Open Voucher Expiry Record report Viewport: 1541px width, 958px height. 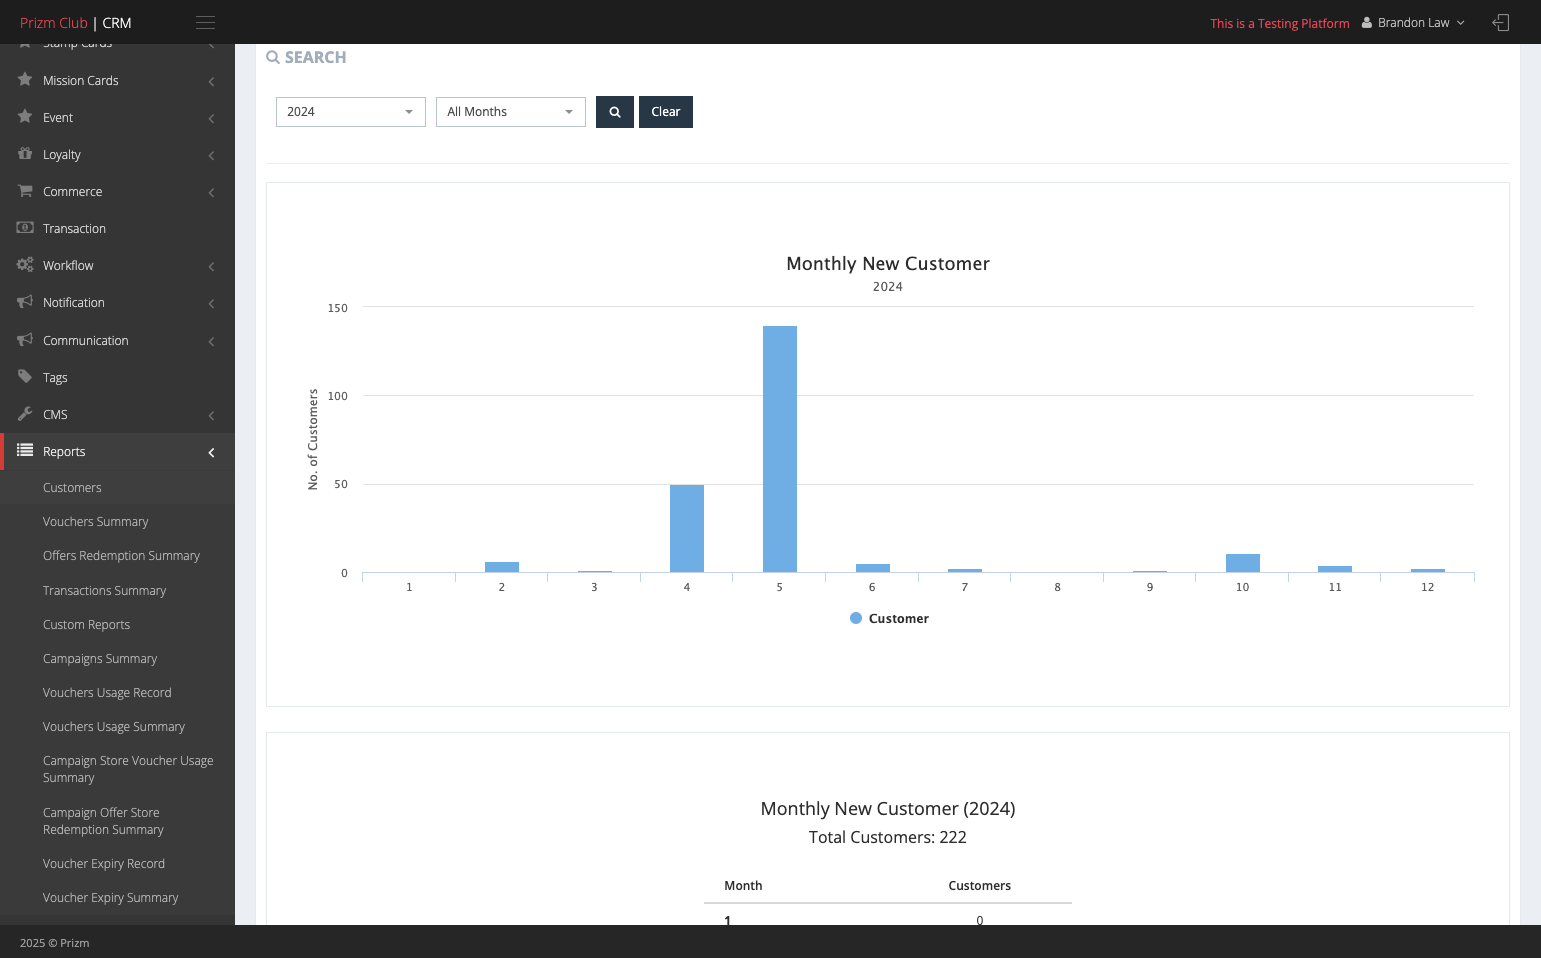click(x=104, y=864)
